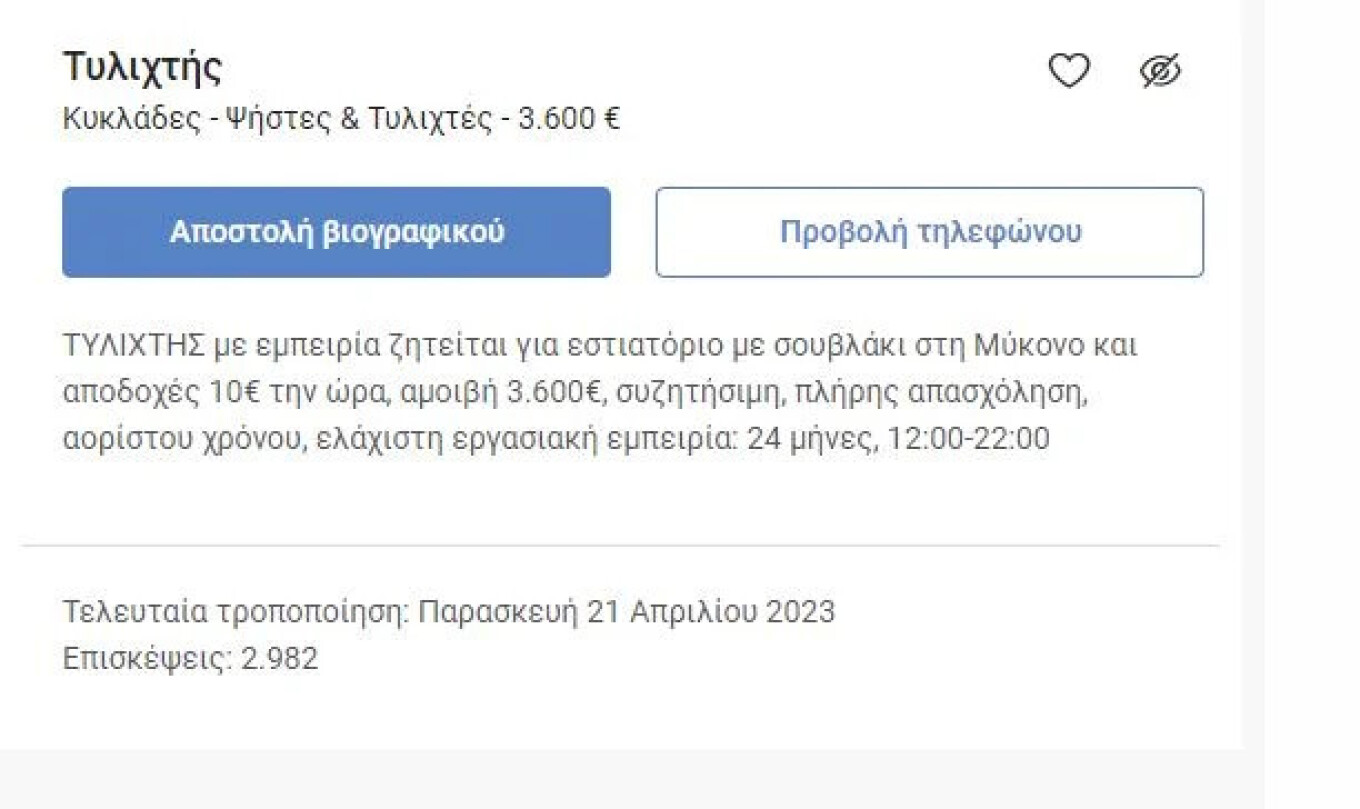This screenshot has height=809, width=1360.
Task: Click the πλήρης απασχόληση text
Action: 940,393
